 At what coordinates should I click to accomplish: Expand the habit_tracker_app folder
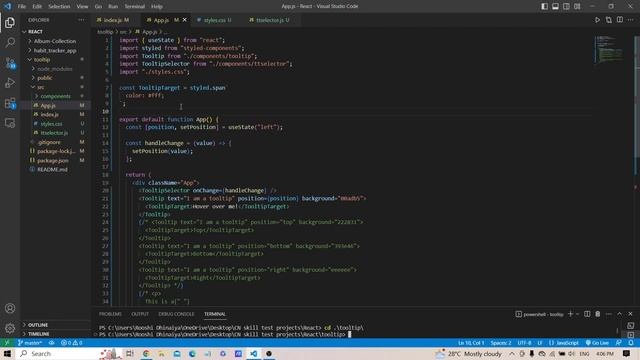[55, 50]
